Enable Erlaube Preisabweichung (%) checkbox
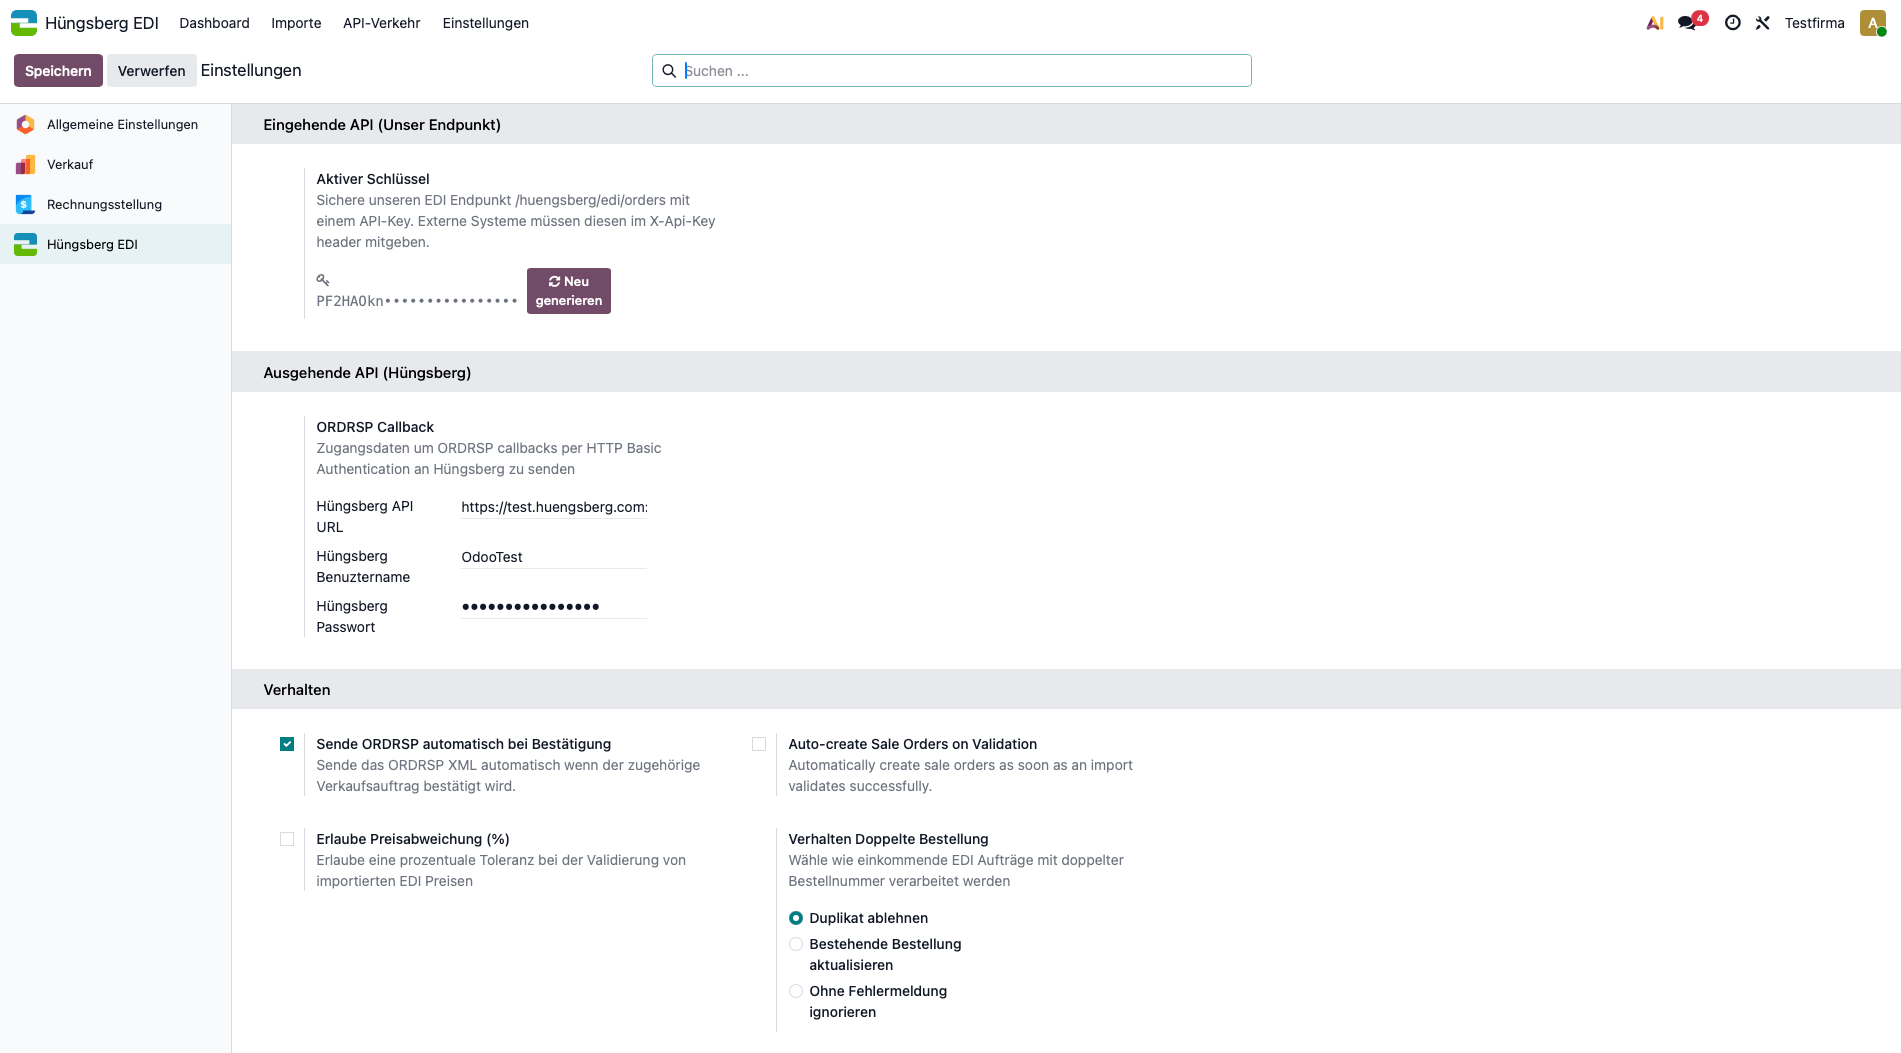This screenshot has height=1053, width=1901. click(287, 839)
